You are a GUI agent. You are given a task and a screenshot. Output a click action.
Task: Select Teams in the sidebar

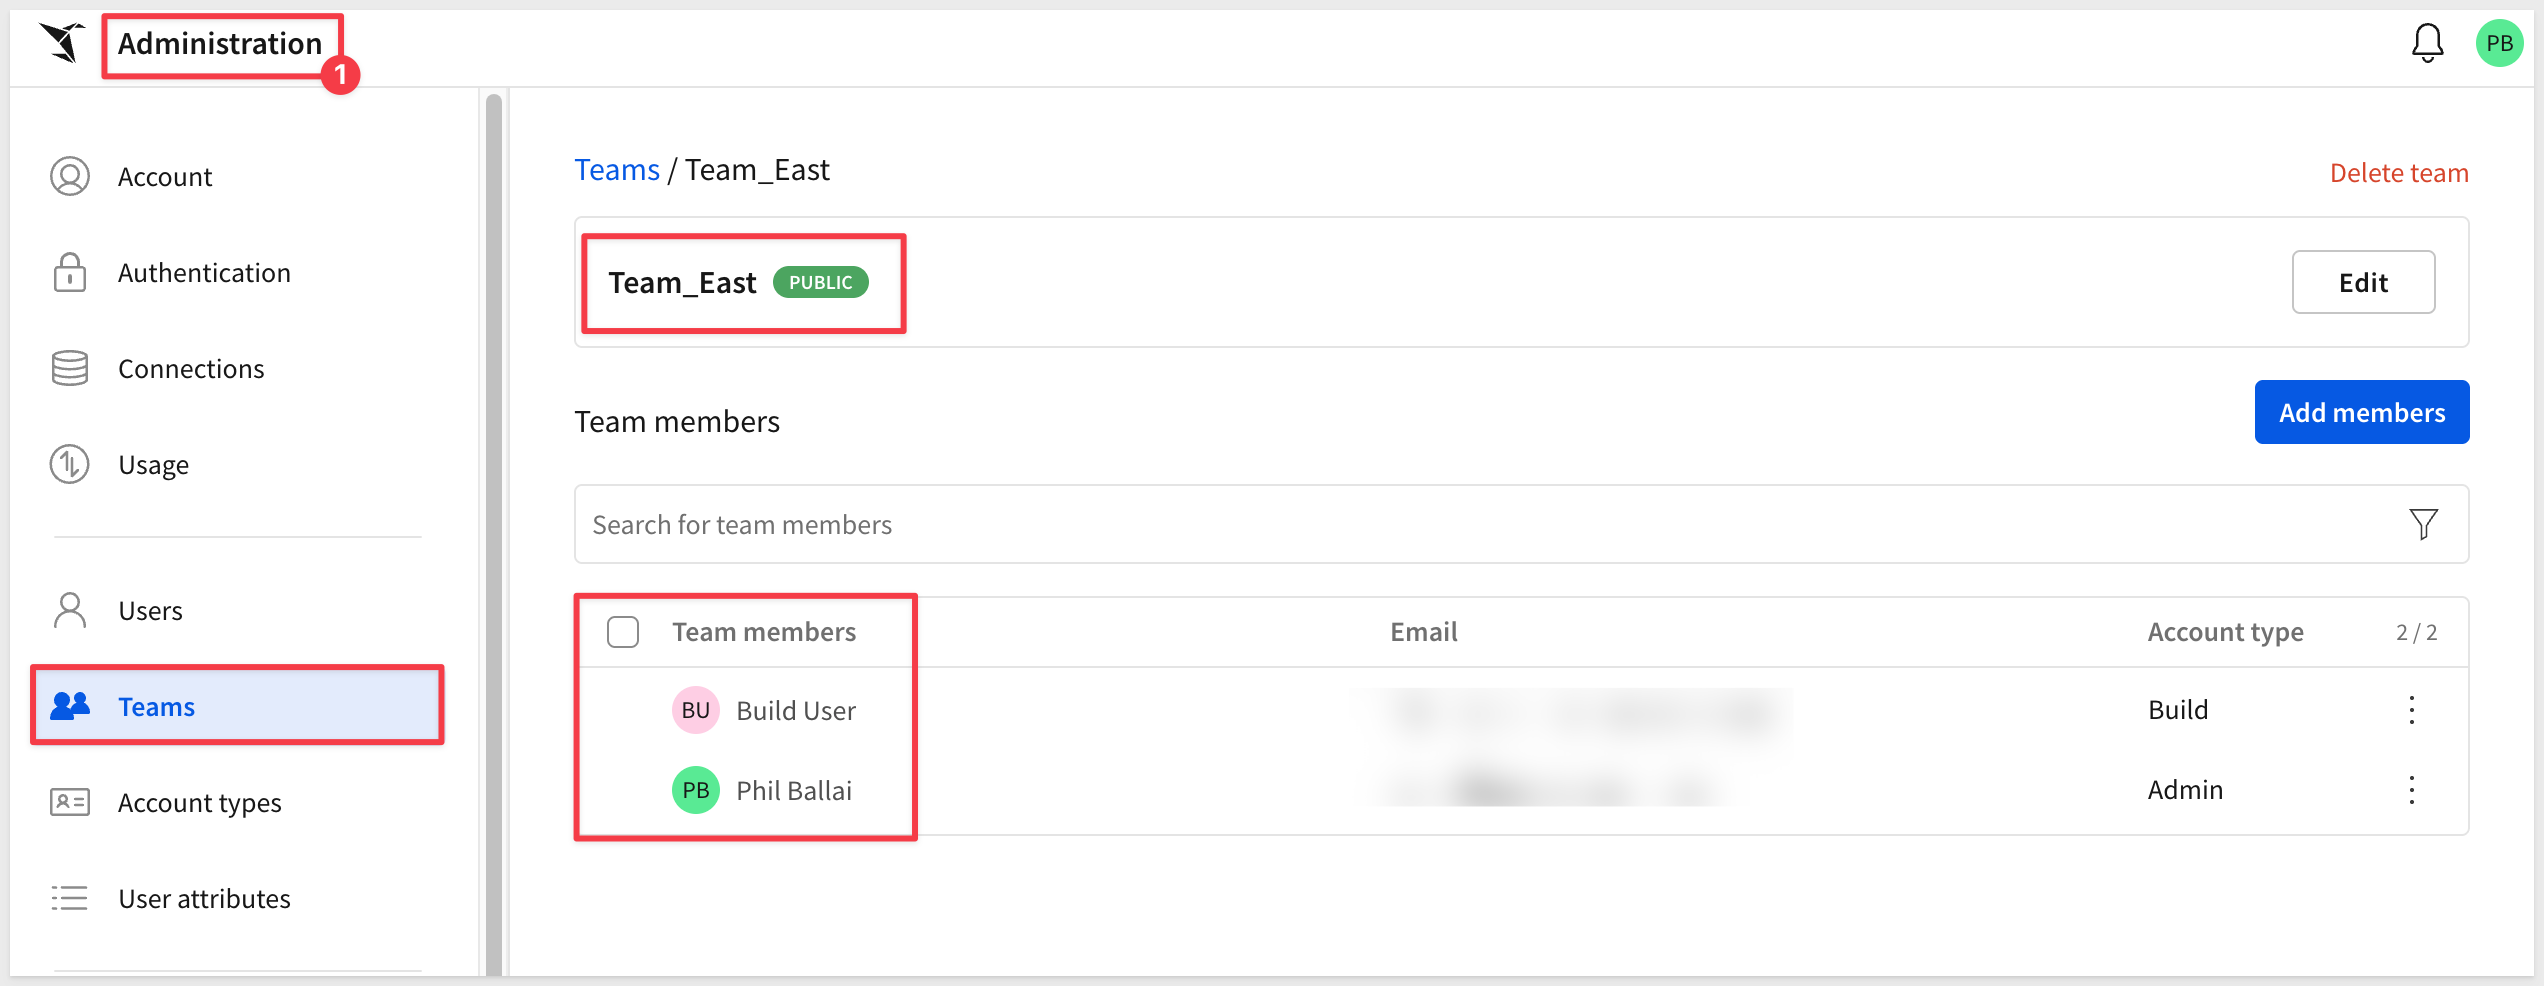(237, 706)
